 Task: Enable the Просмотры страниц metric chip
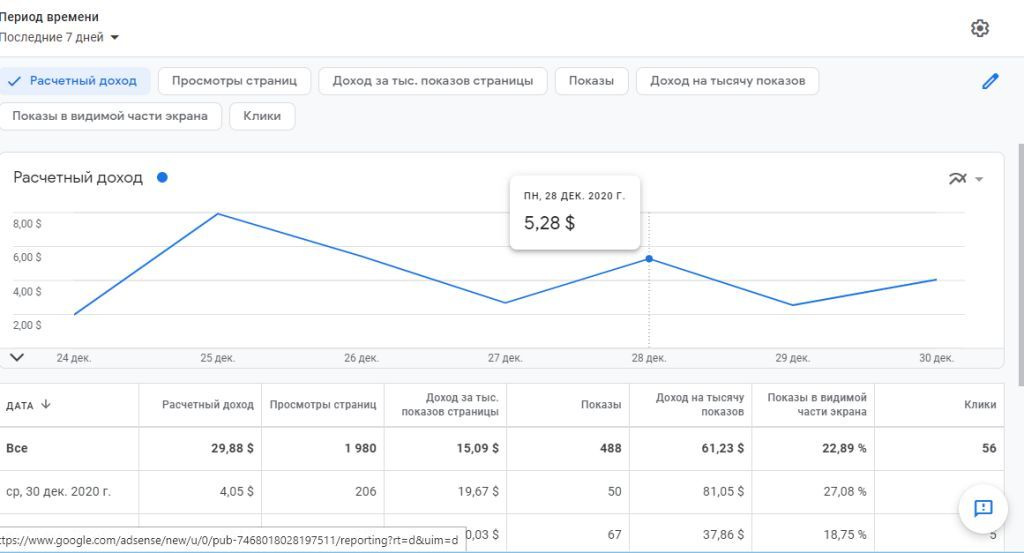pos(234,81)
